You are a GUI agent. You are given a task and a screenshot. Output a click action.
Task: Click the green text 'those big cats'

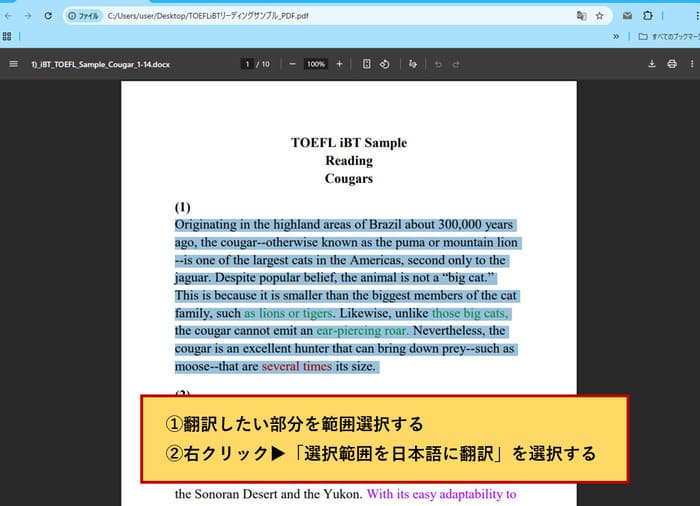(469, 313)
